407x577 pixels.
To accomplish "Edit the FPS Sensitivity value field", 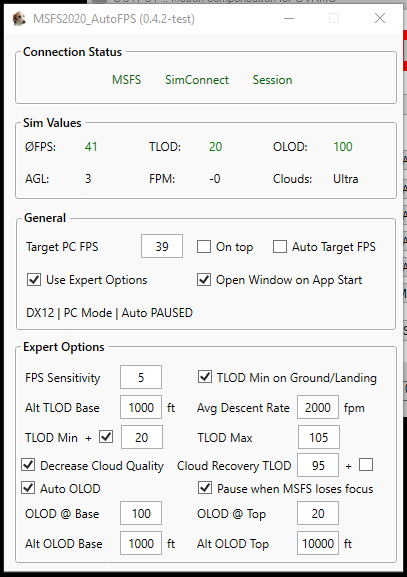I will [141, 377].
